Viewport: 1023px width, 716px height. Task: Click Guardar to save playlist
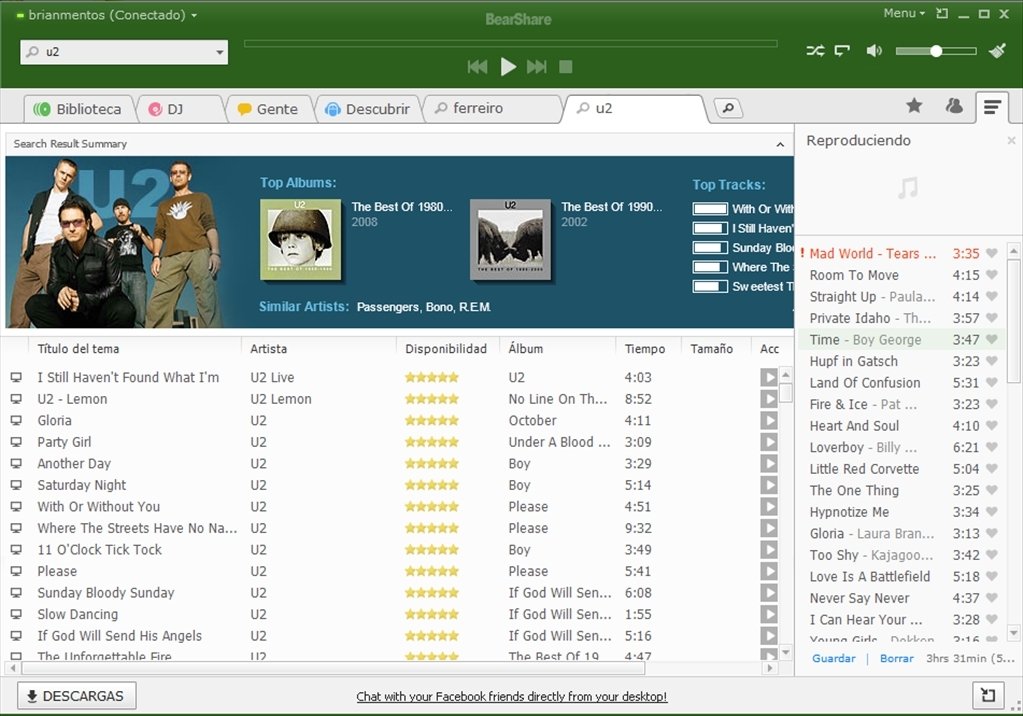pos(834,659)
